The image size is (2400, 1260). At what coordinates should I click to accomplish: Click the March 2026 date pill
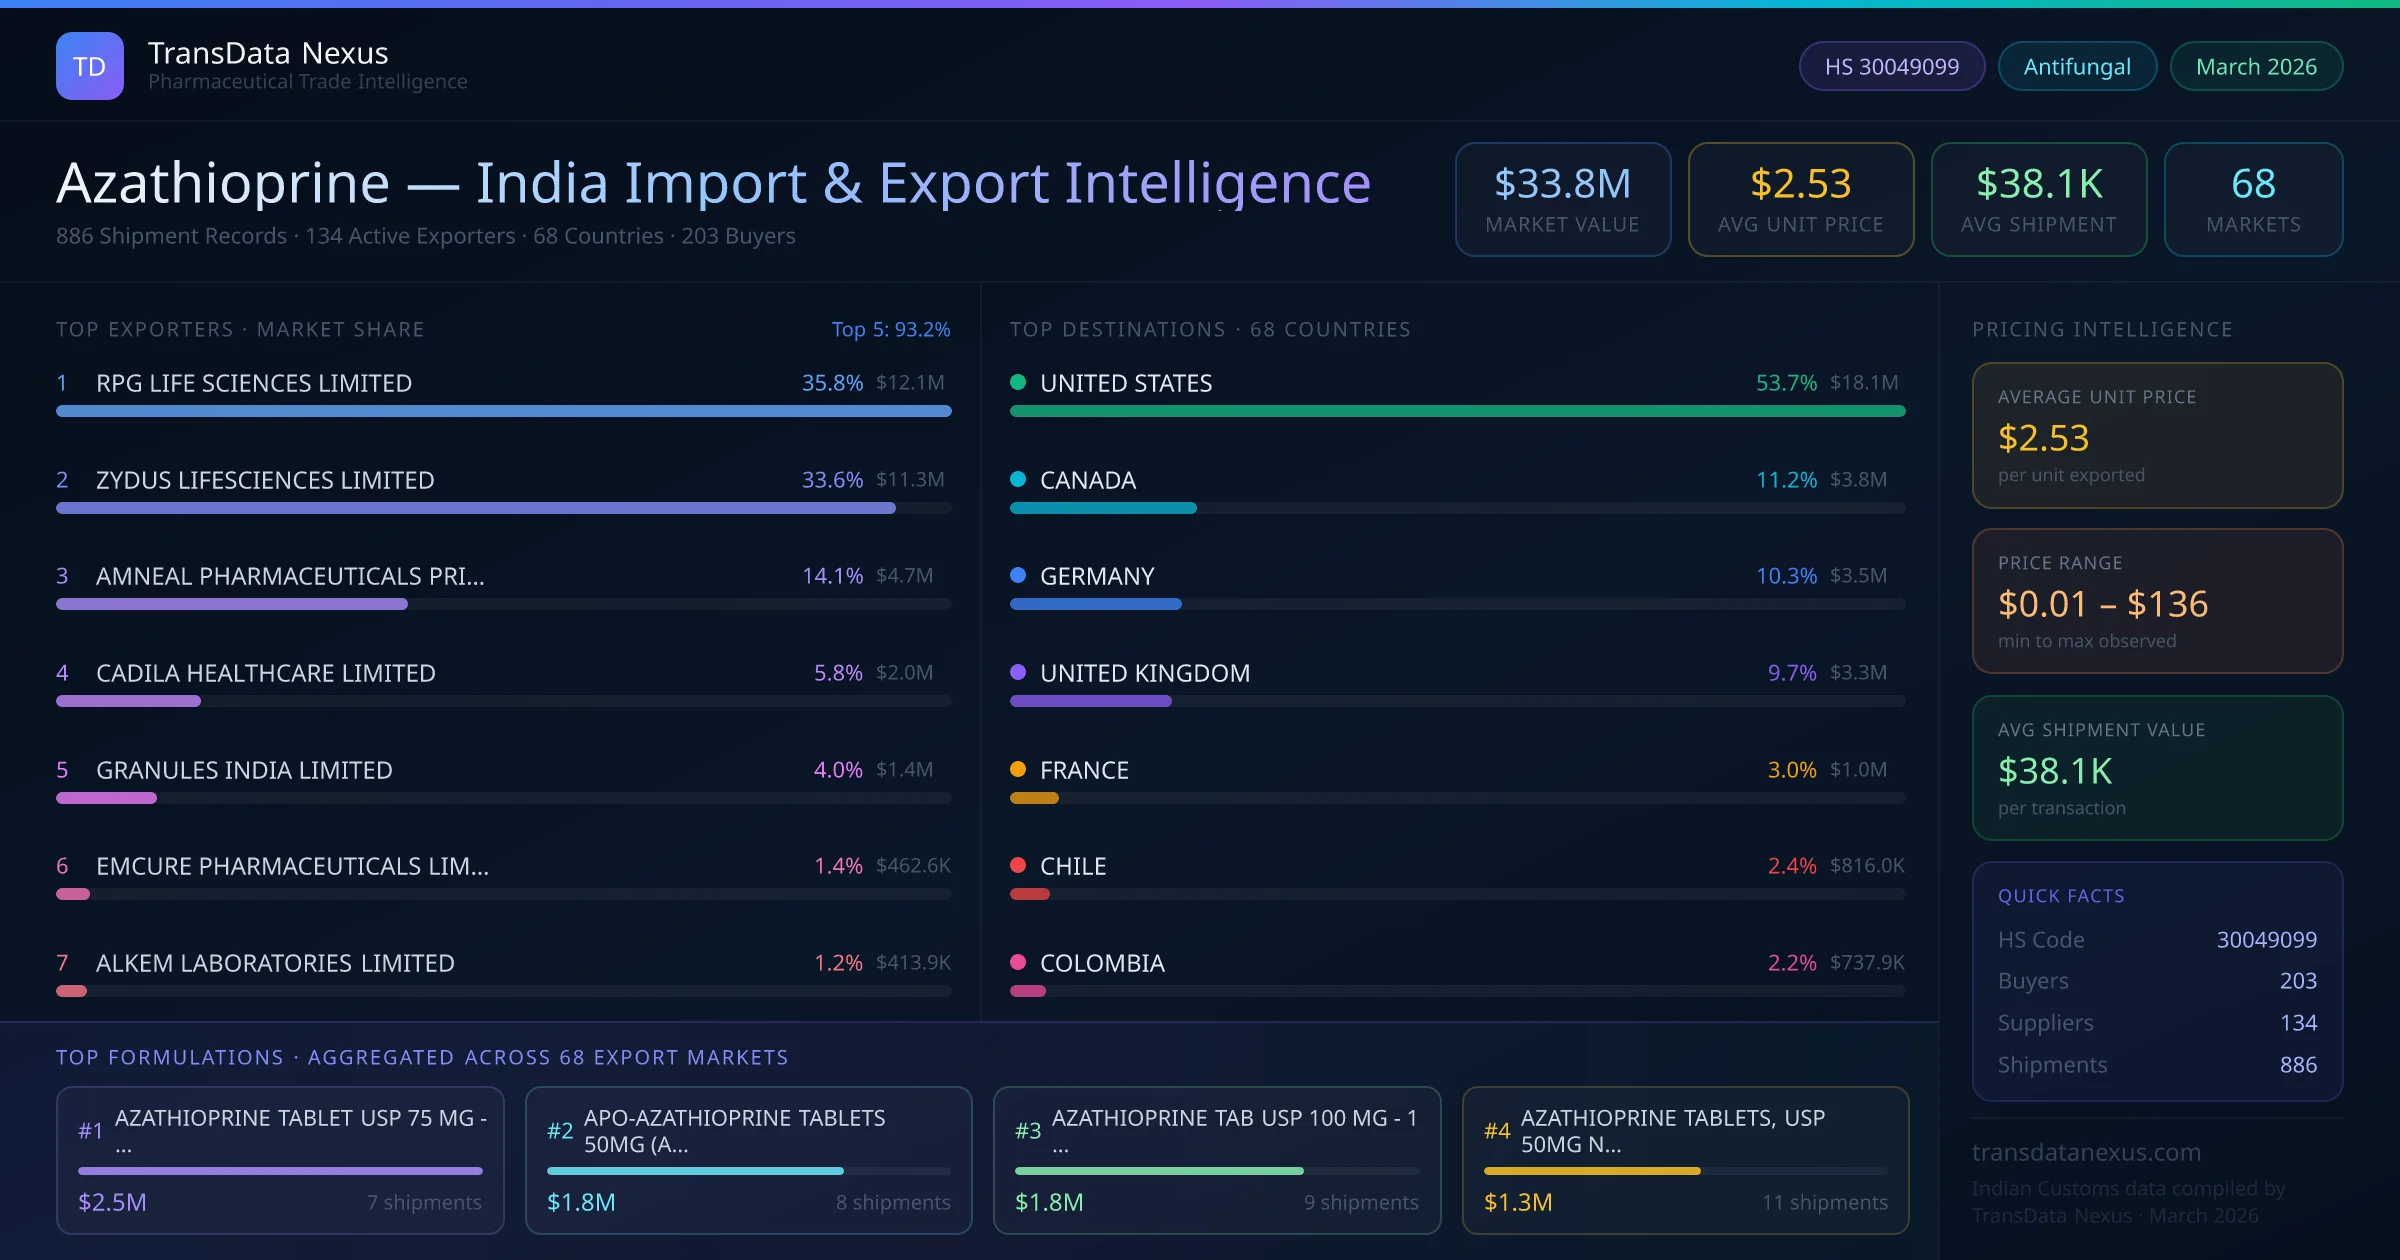pos(2255,66)
